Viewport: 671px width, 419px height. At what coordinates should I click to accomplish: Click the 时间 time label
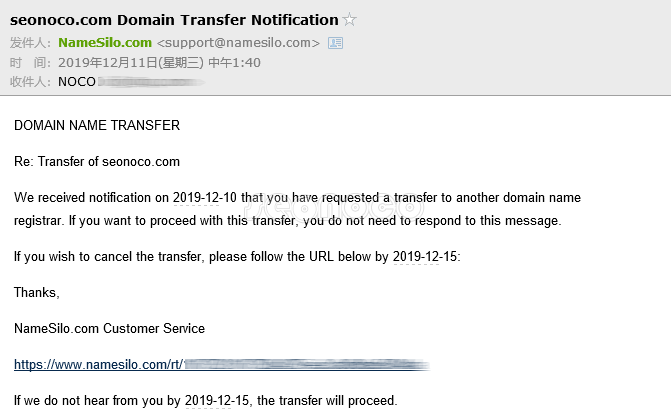click(30, 62)
